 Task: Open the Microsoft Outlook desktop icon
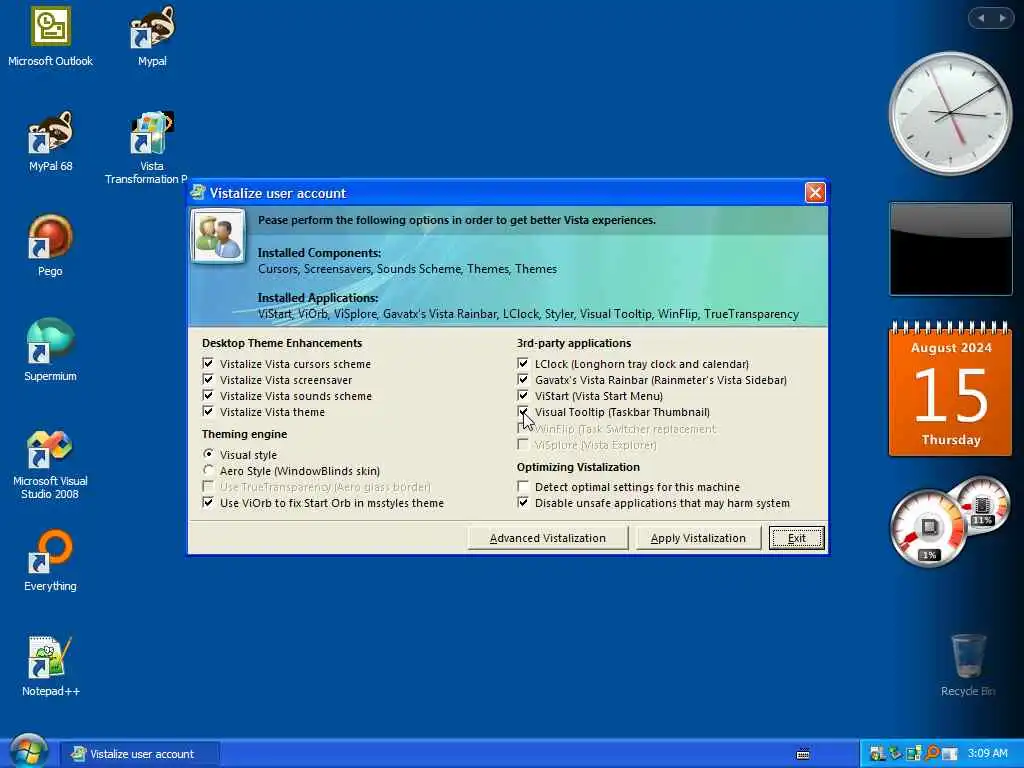point(50,36)
